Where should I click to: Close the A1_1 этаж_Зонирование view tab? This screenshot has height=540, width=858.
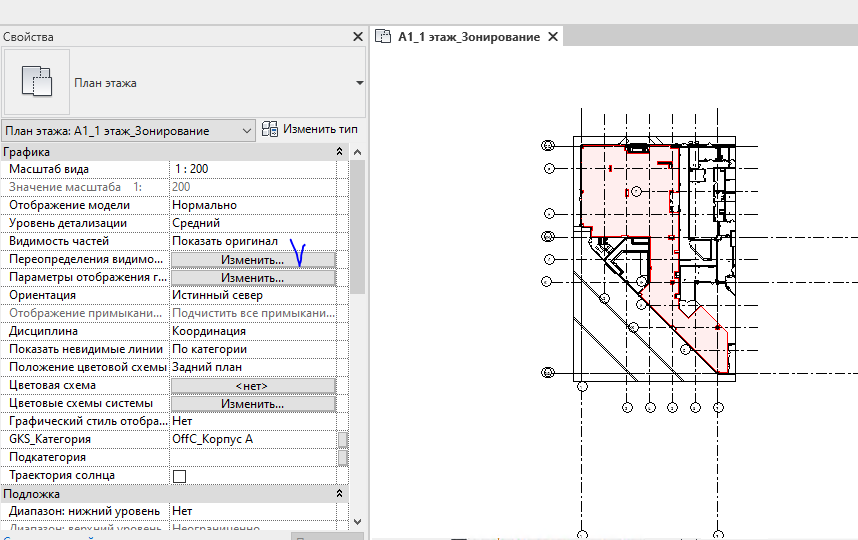[x=553, y=37]
